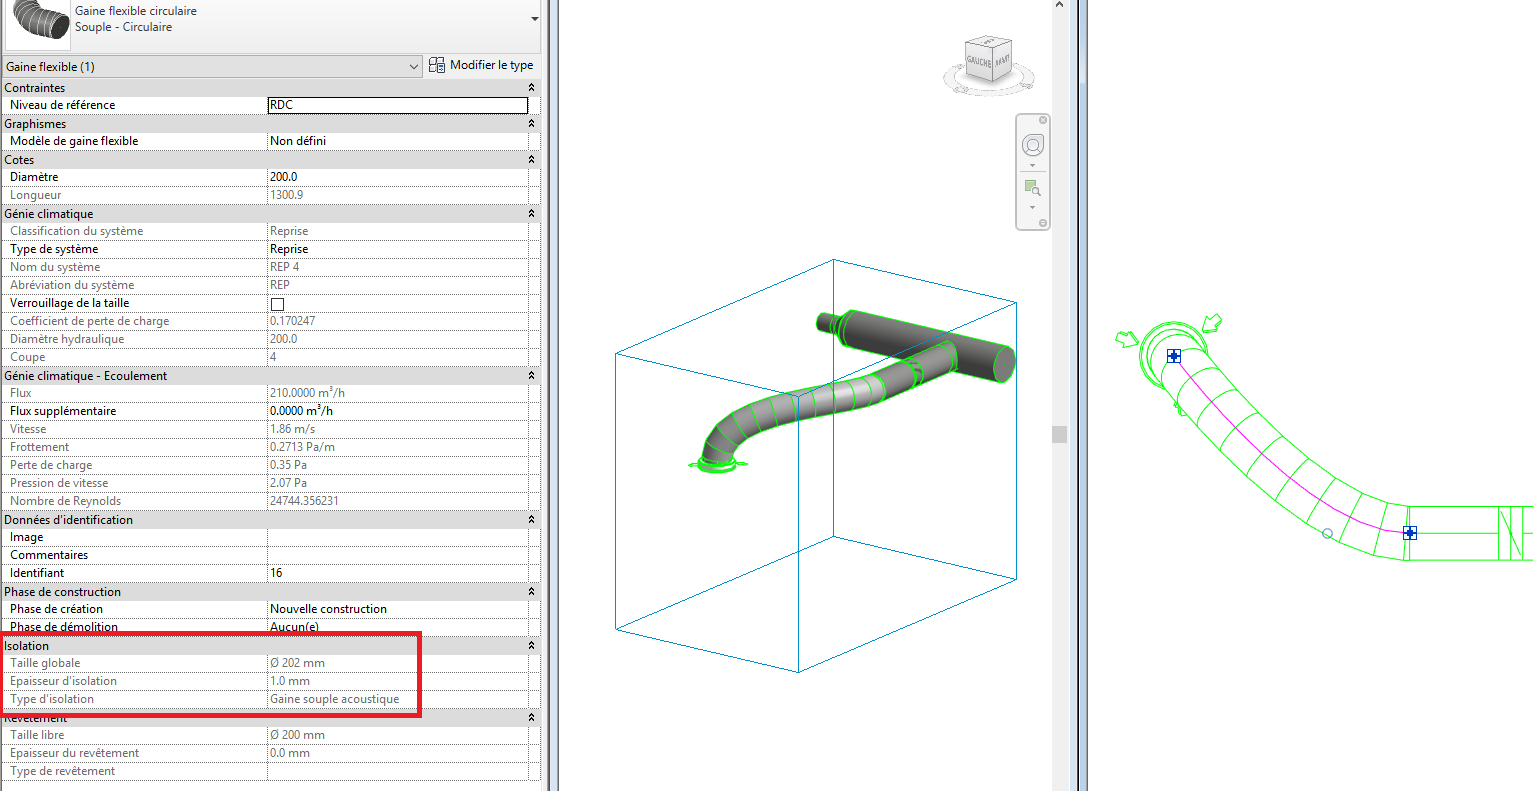
Task: Click the duct start grip handle
Action: [1174, 356]
